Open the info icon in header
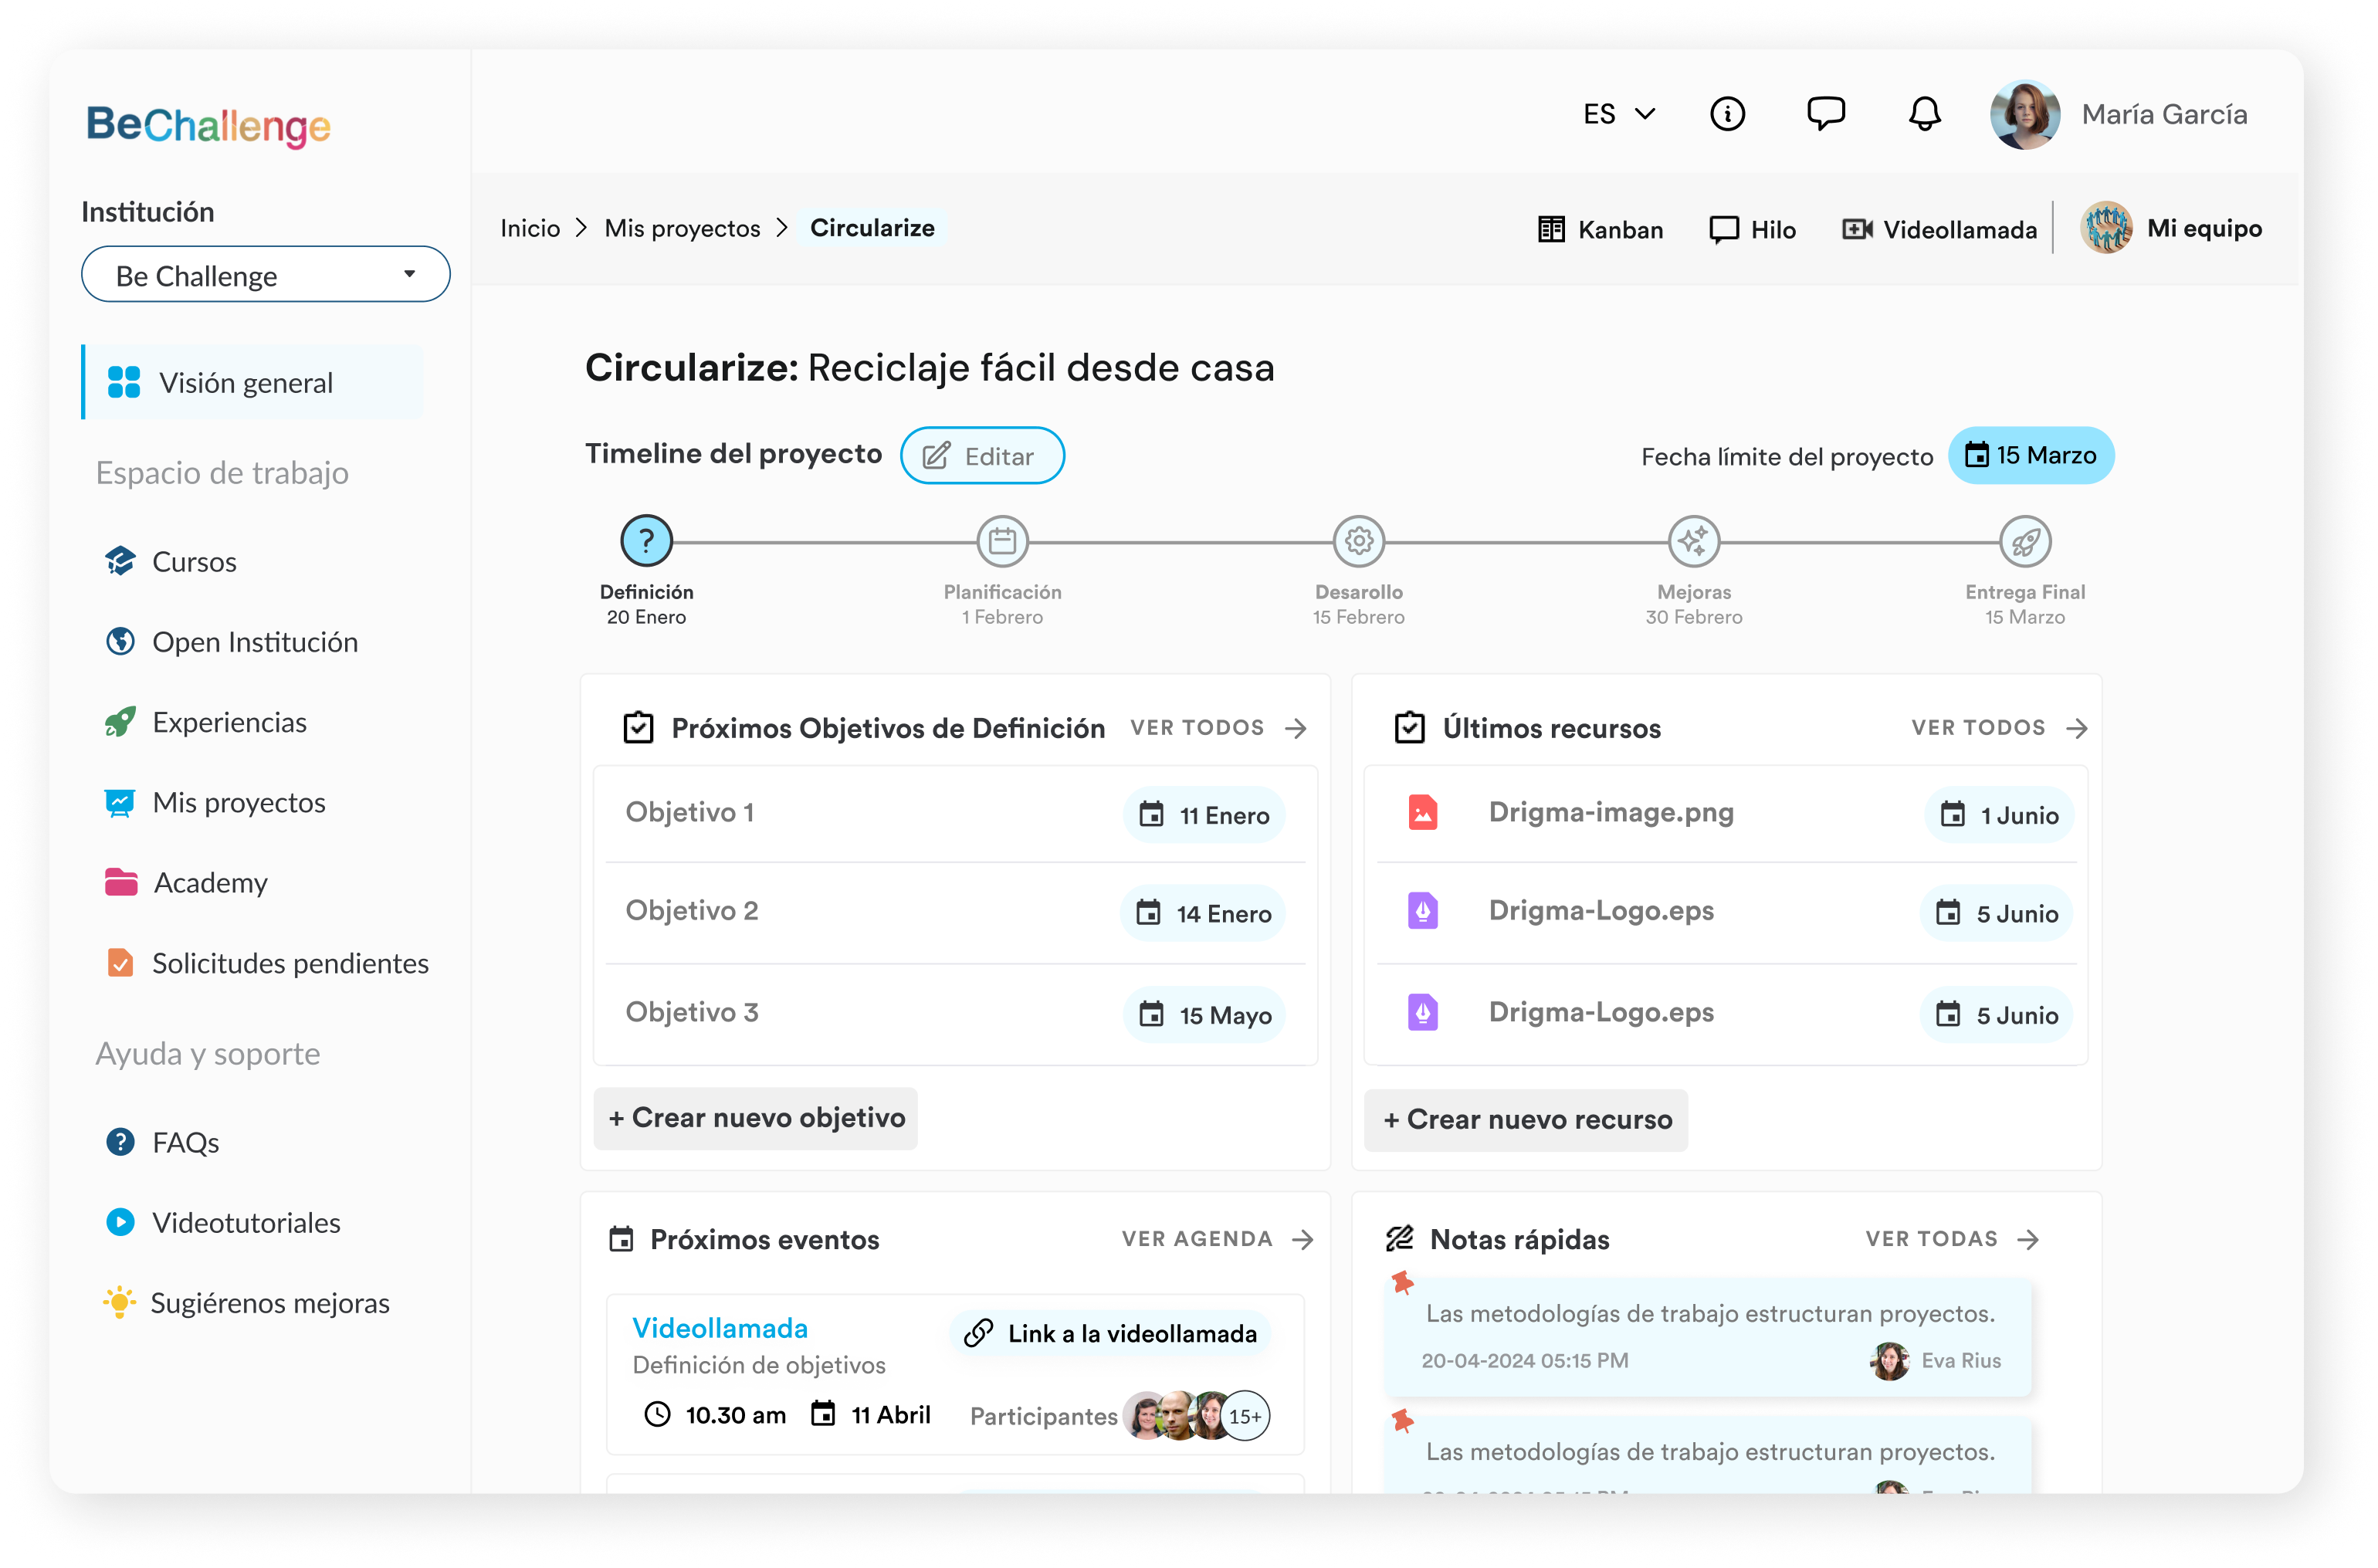Image resolution: width=2378 pixels, height=1568 pixels. click(1727, 114)
